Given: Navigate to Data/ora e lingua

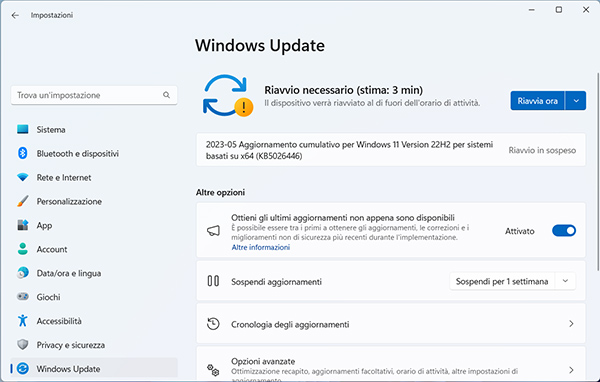Looking at the screenshot, I should [x=94, y=273].
